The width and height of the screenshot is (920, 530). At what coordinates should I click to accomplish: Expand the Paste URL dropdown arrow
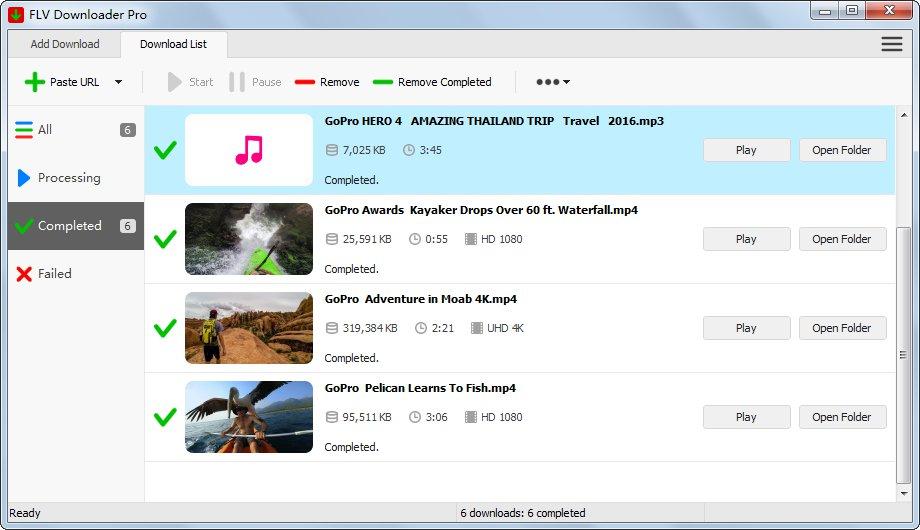tap(119, 82)
